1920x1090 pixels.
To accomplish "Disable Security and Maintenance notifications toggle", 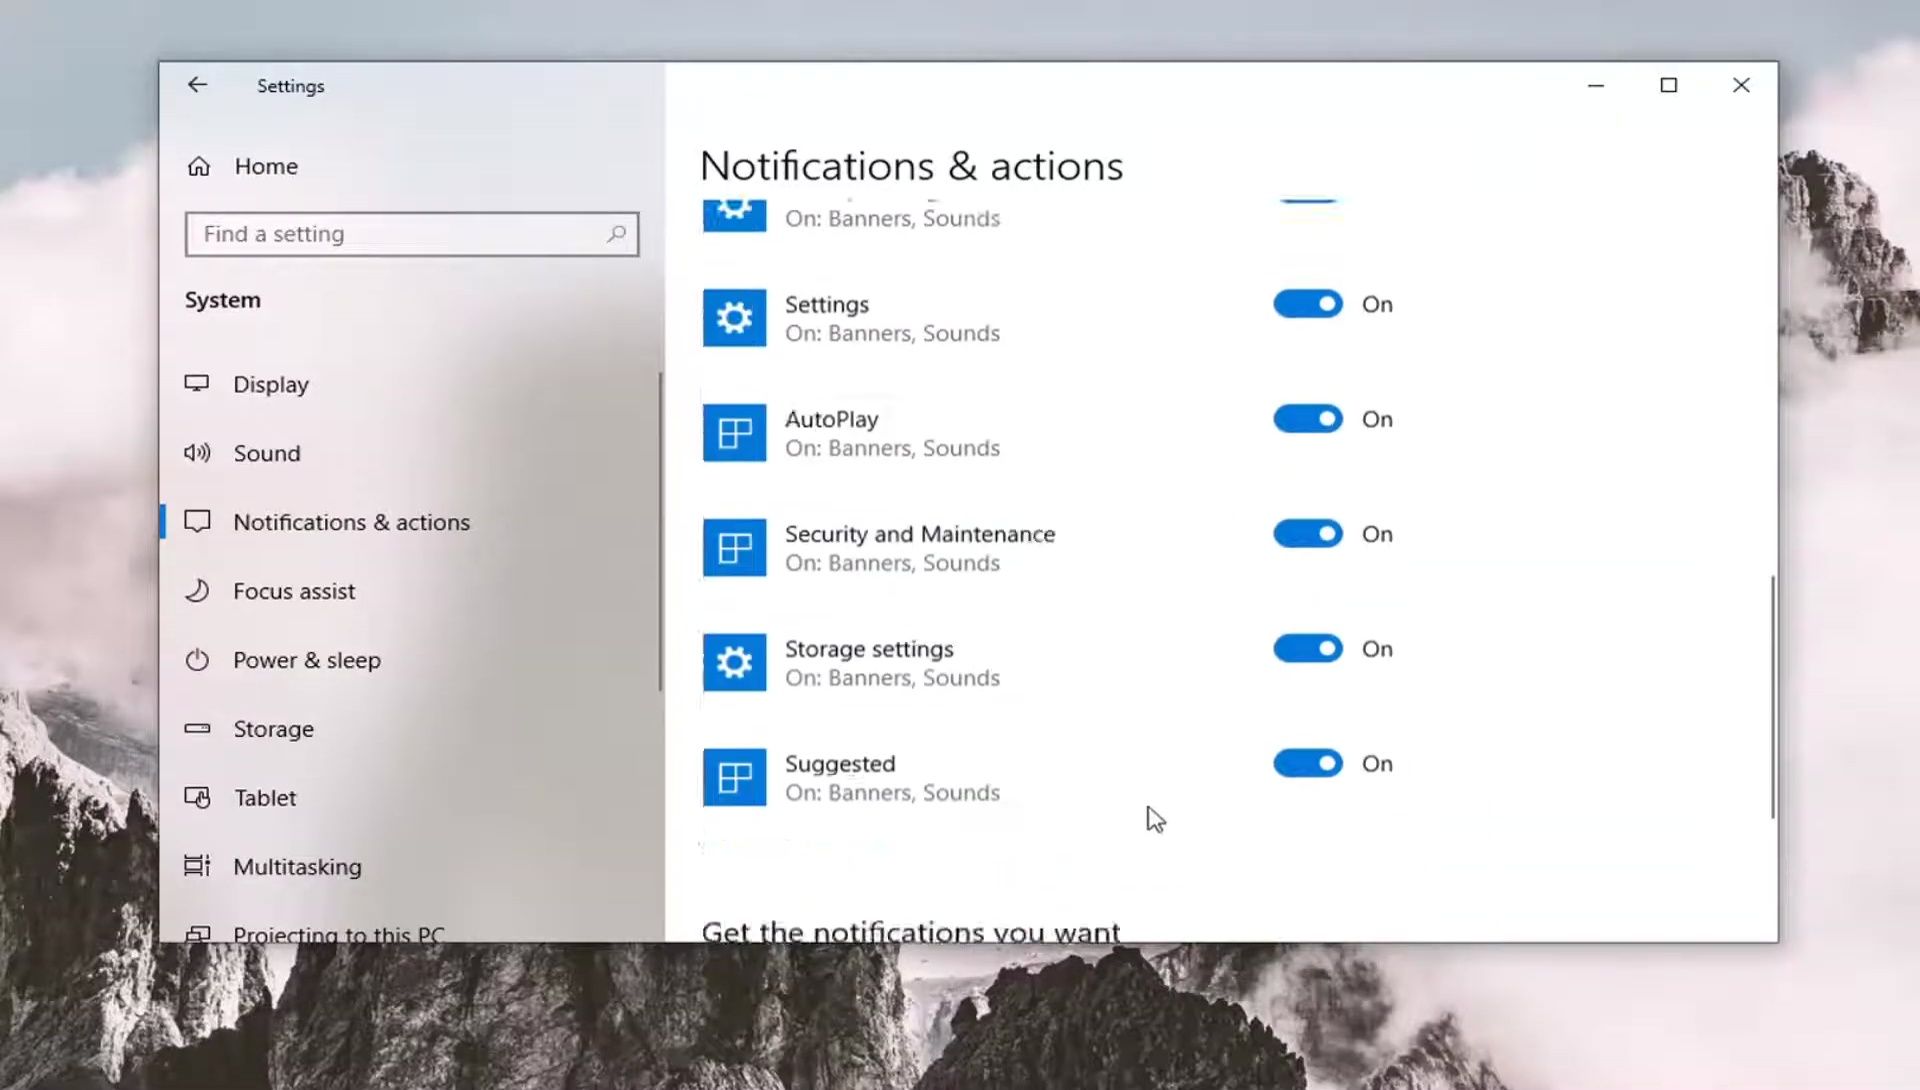I will (x=1307, y=534).
